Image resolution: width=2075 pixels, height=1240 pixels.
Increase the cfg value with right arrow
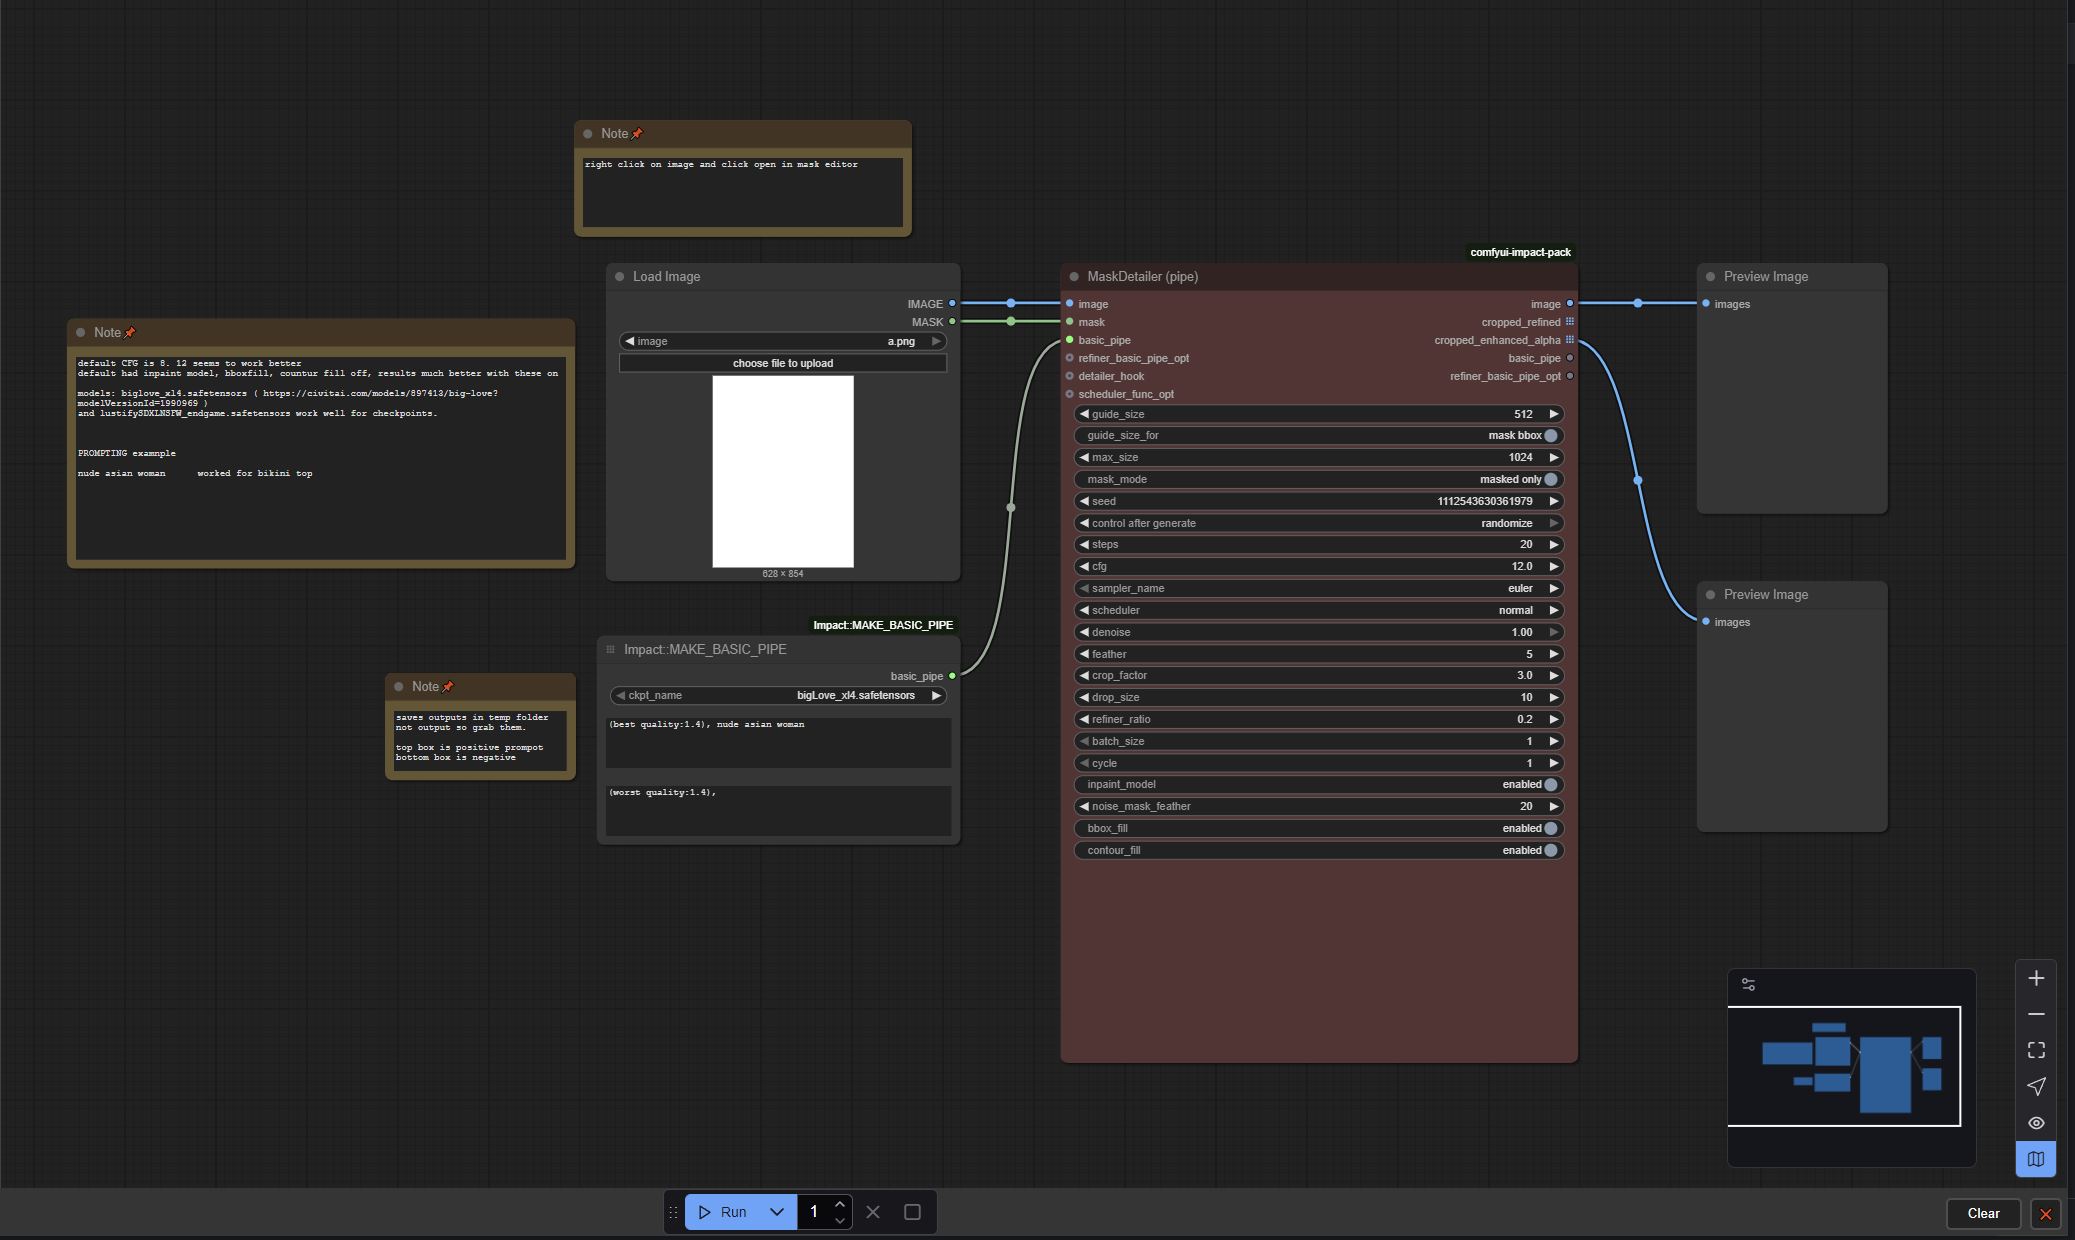click(x=1554, y=566)
